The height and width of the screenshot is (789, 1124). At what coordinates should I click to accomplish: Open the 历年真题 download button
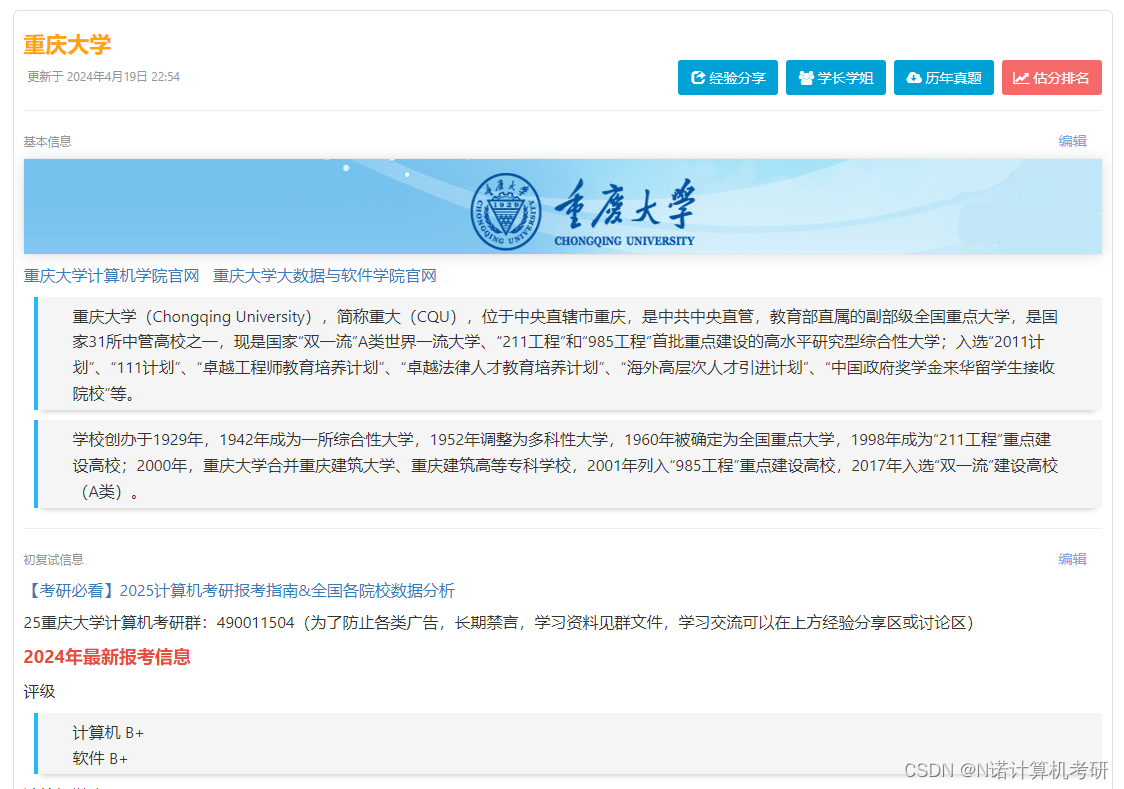pos(943,77)
